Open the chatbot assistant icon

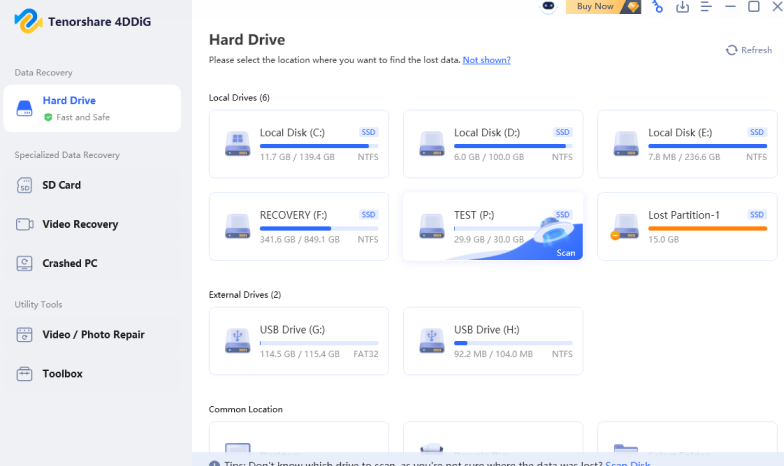[548, 6]
